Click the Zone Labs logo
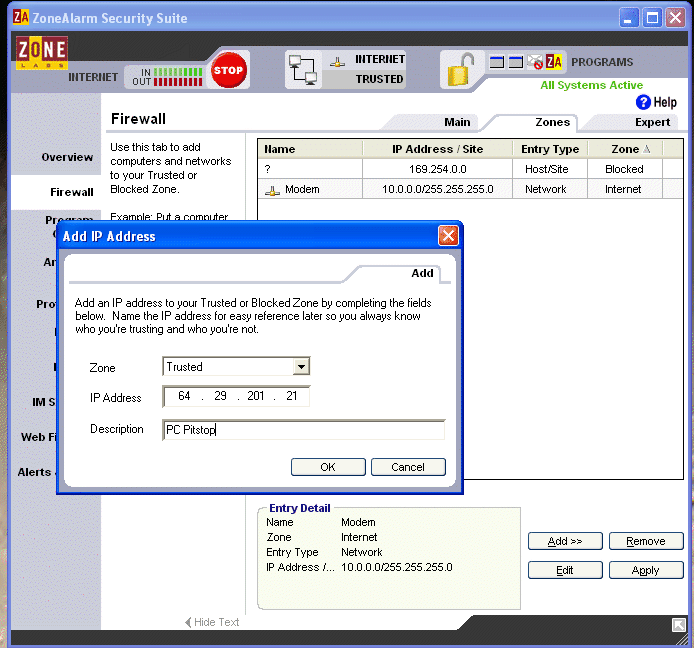The image size is (694, 648). pyautogui.click(x=41, y=55)
